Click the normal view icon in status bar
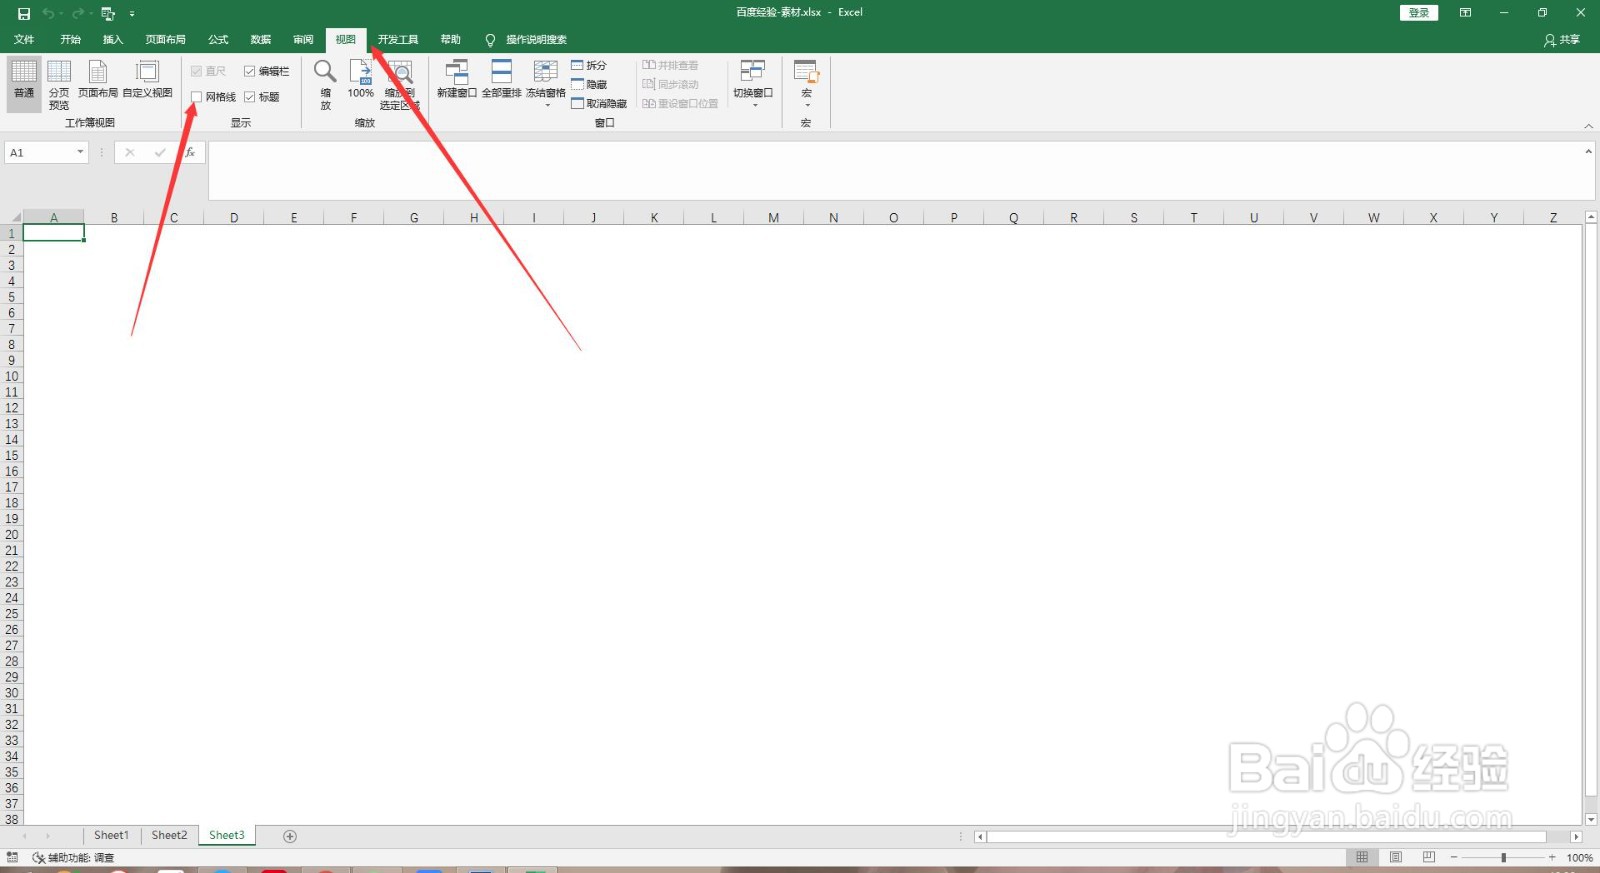 [1362, 857]
